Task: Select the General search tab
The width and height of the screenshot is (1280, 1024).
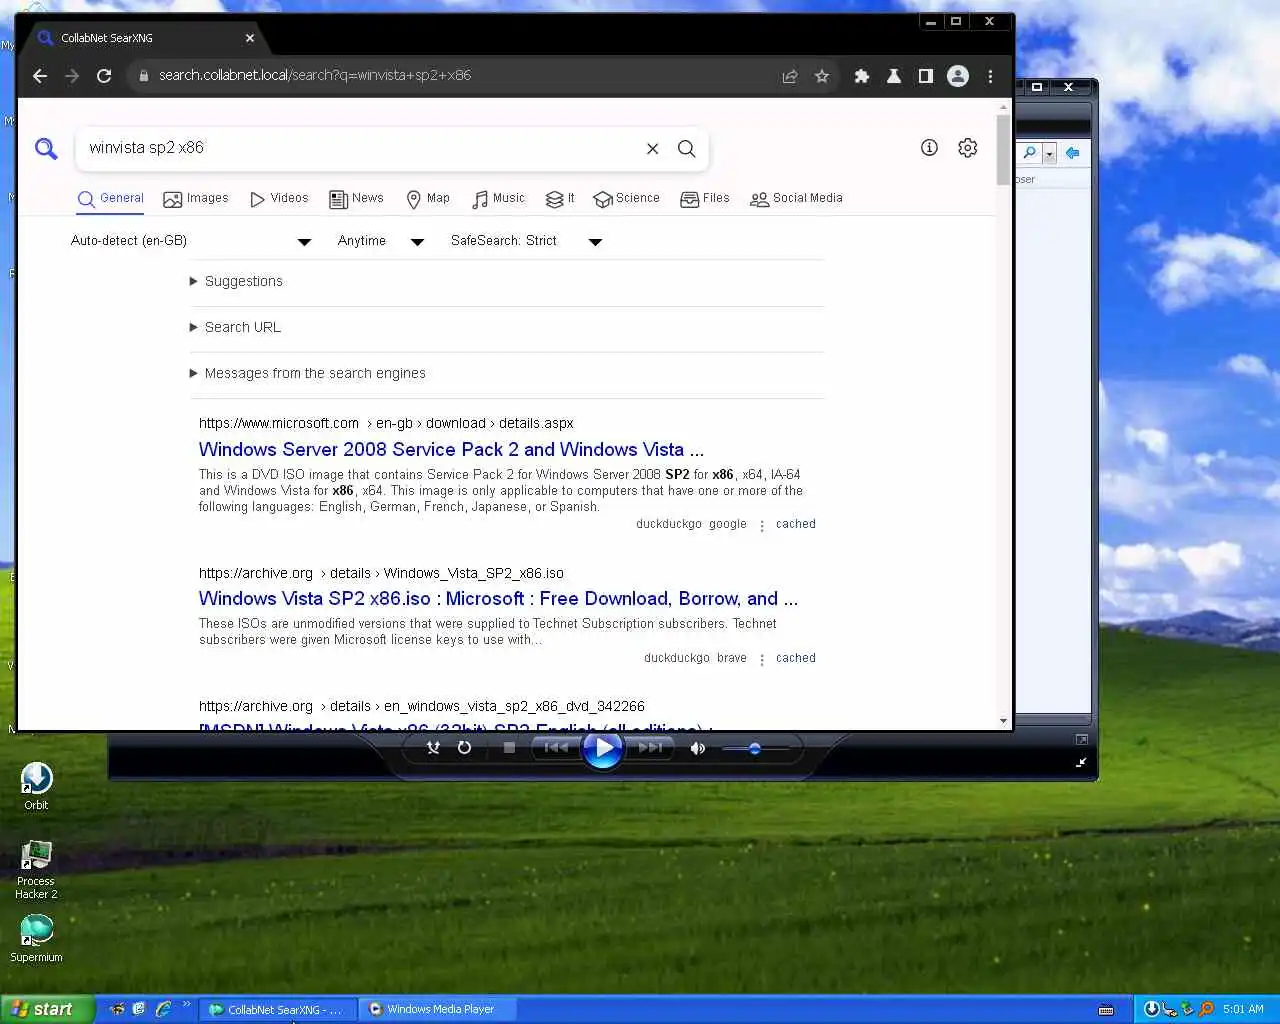Action: point(111,198)
